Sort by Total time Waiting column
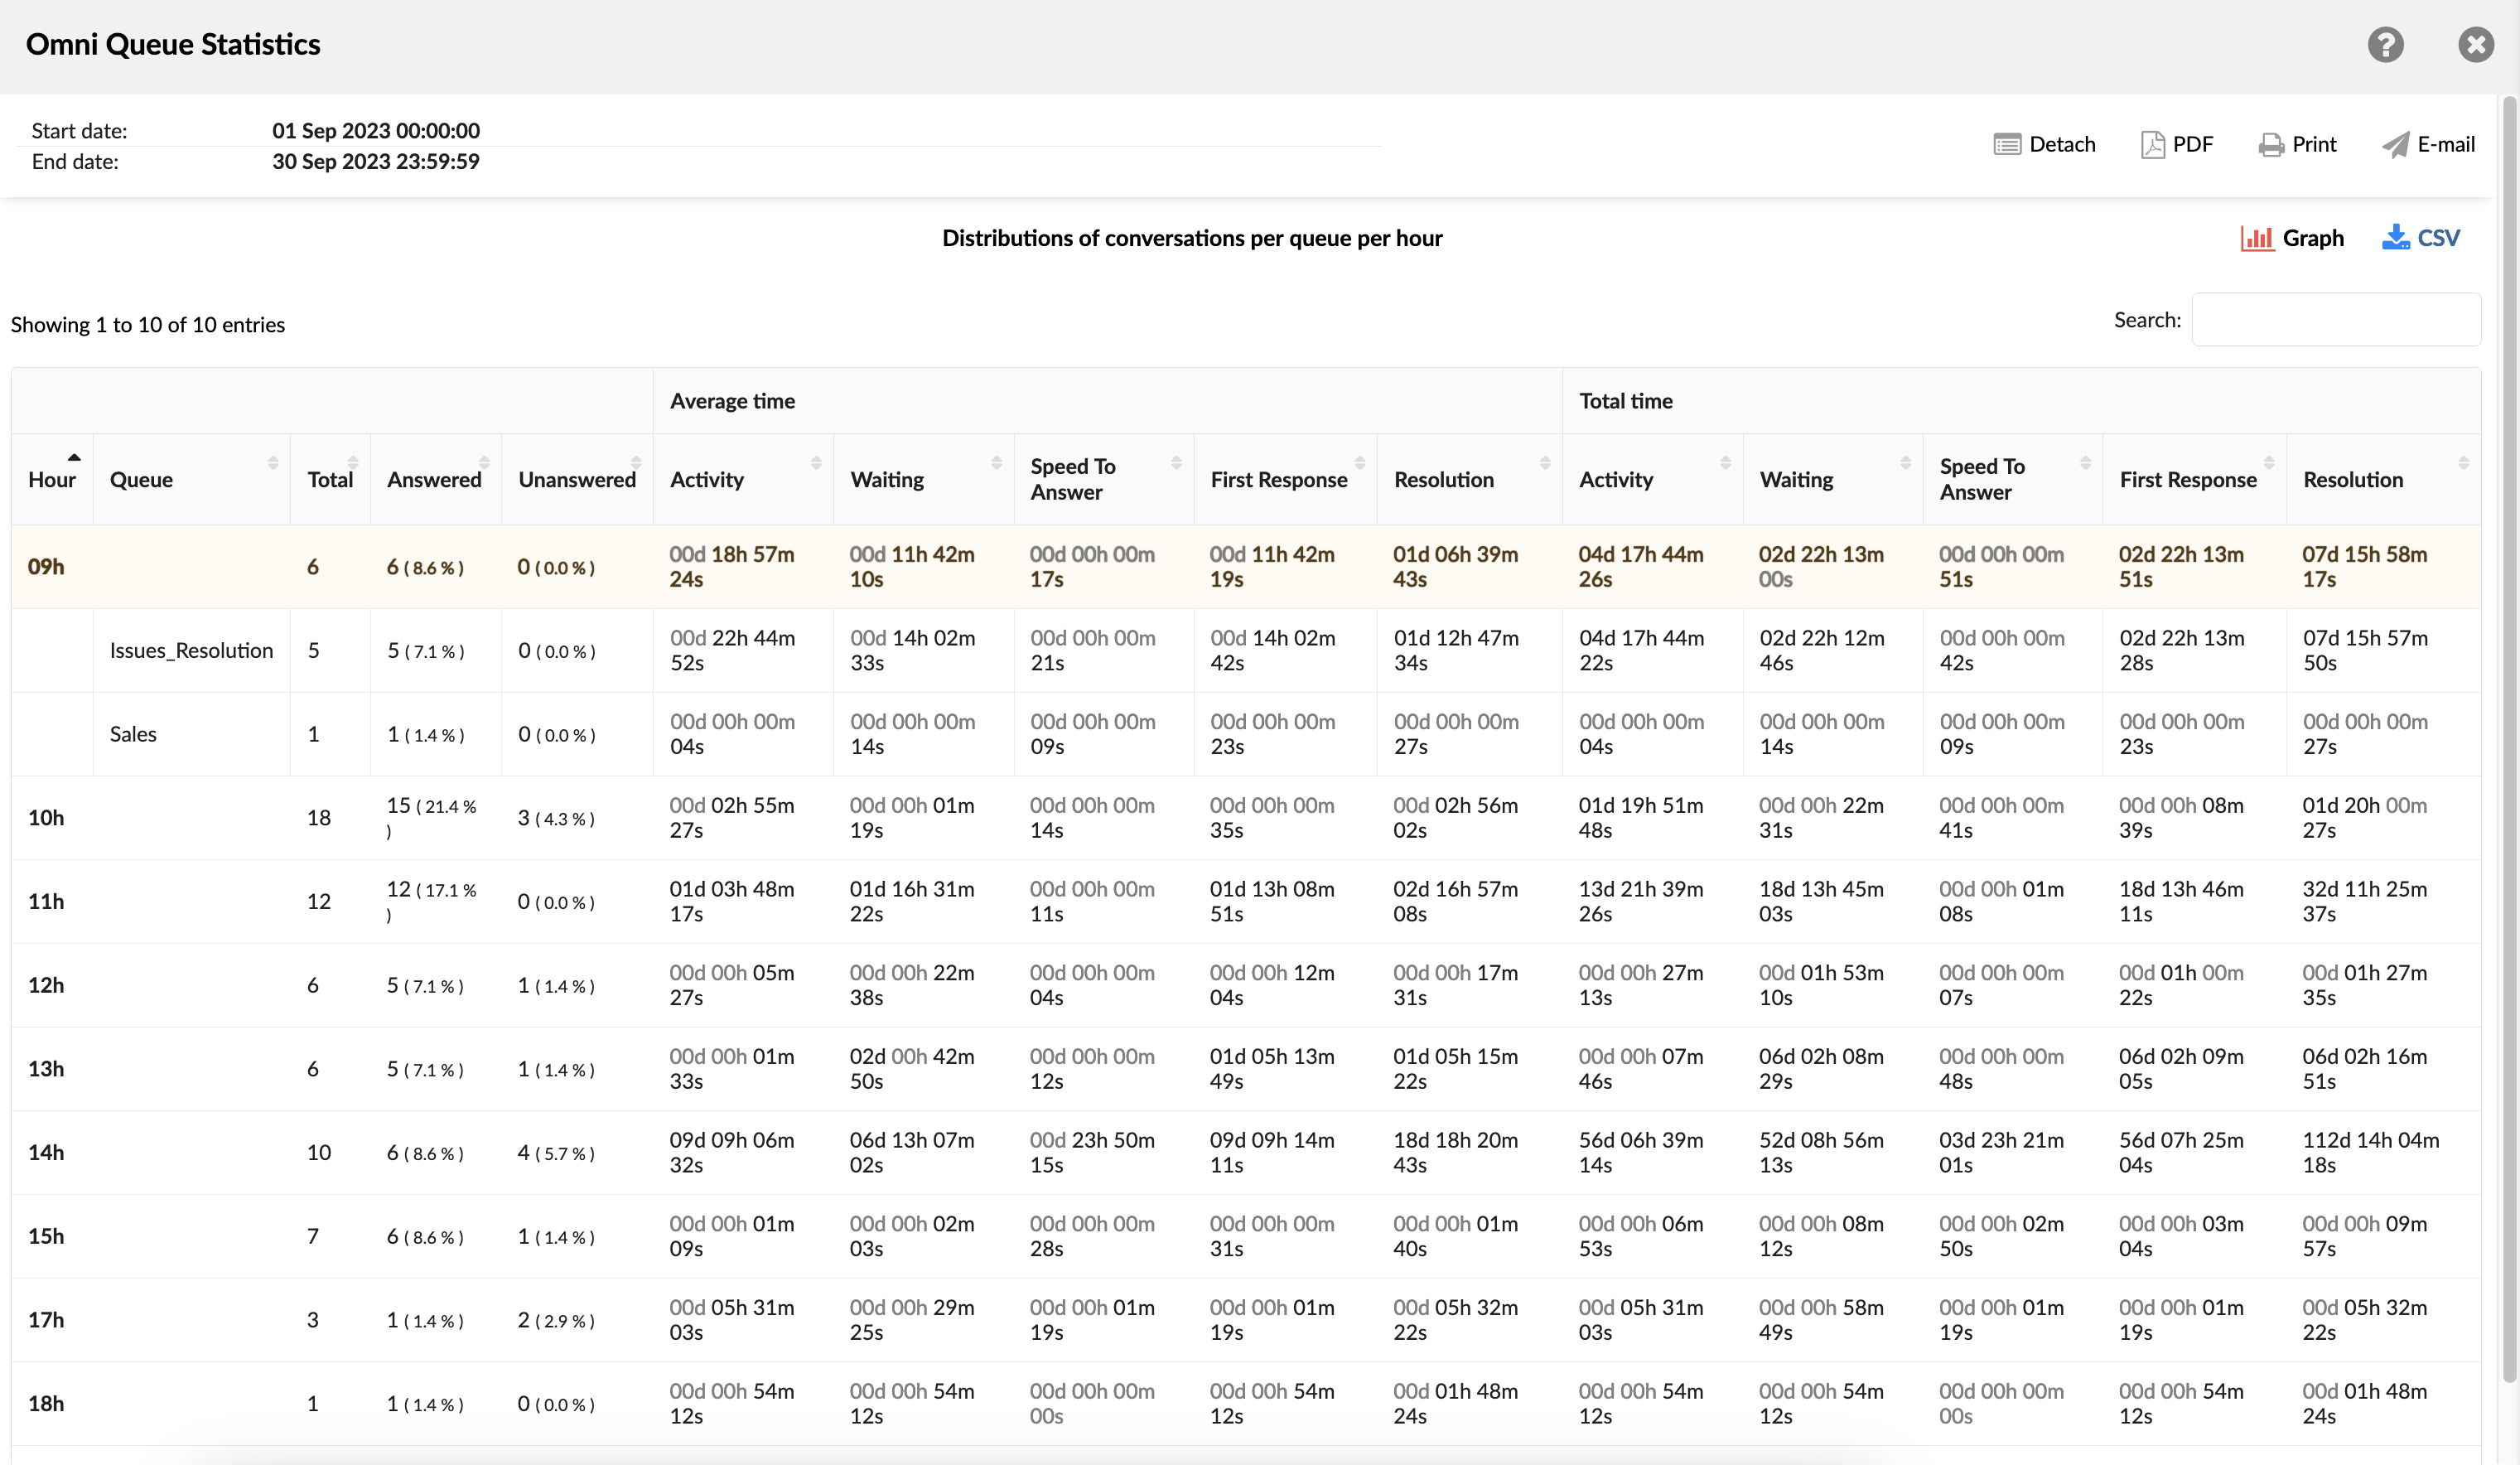The image size is (2520, 1465). click(1832, 479)
